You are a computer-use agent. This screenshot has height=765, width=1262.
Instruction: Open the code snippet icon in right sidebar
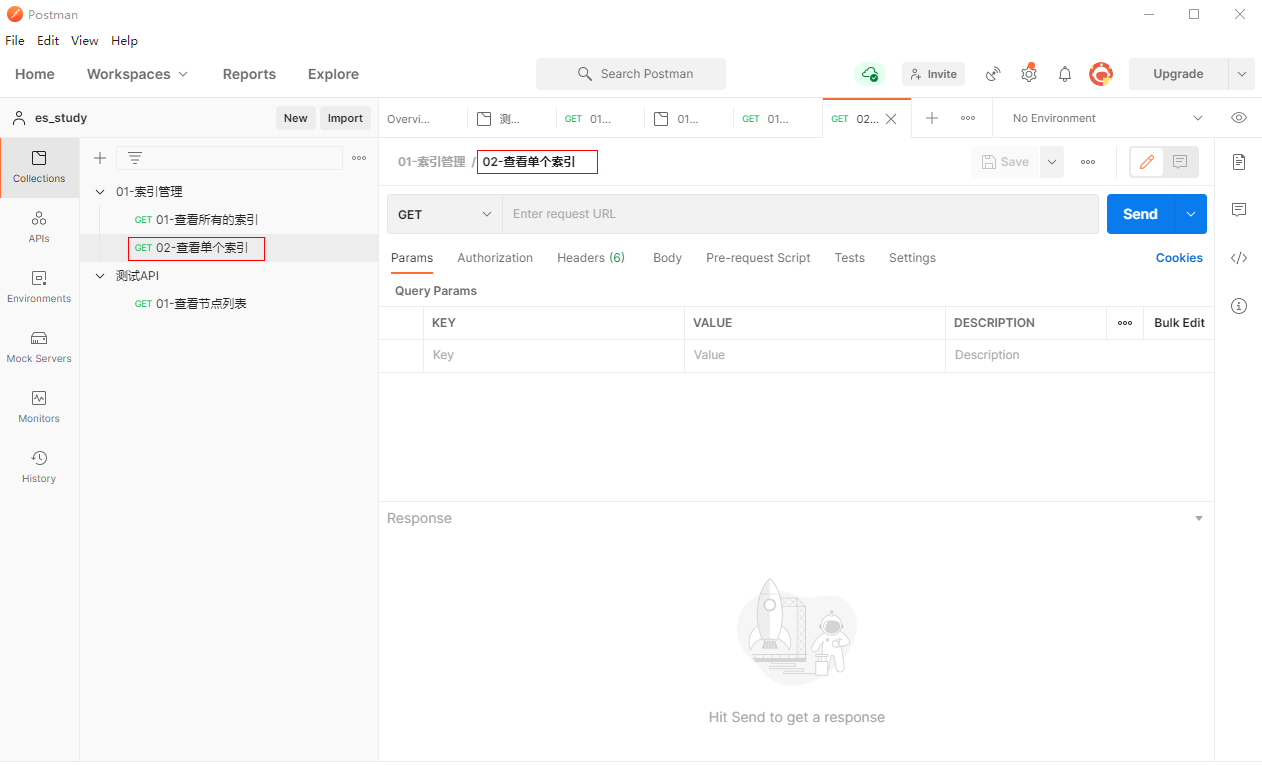point(1239,258)
